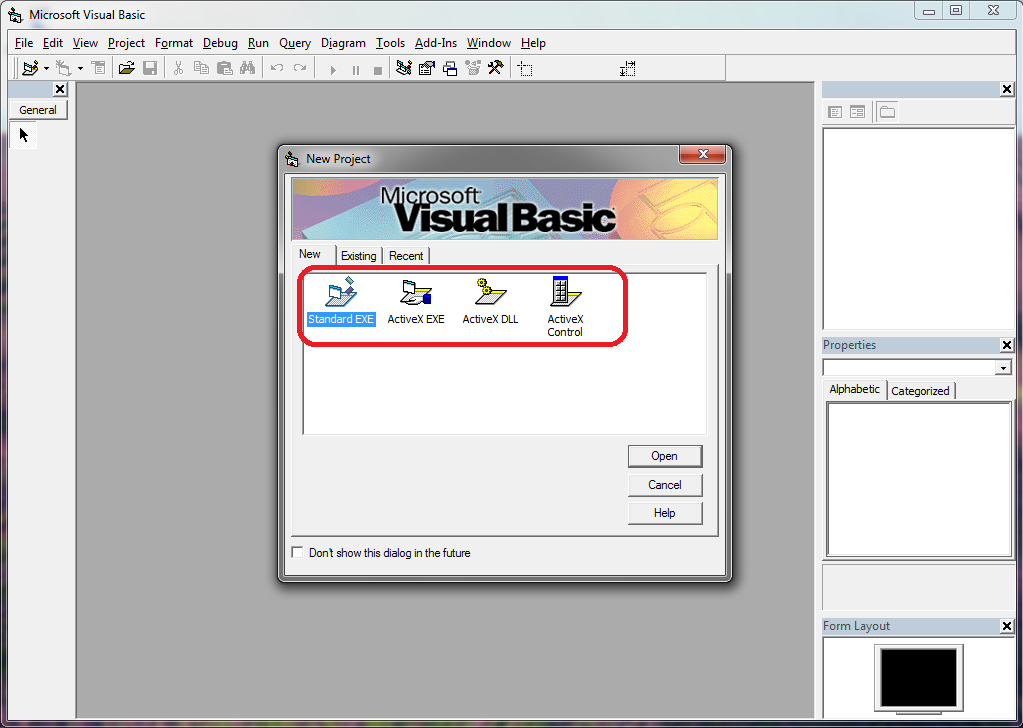Screen dimensions: 1023x728
Task: Click the Save Project disk icon
Action: [x=150, y=68]
